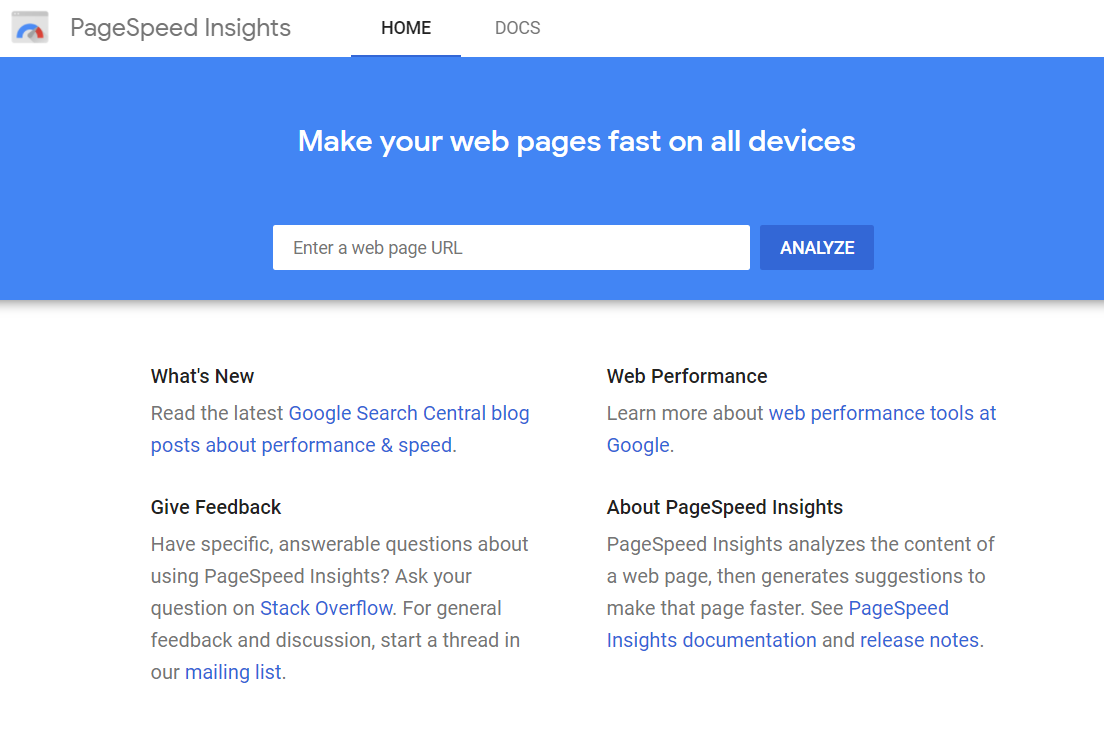Open the Google Search Central blog link
This screenshot has width=1104, height=747.
click(408, 412)
